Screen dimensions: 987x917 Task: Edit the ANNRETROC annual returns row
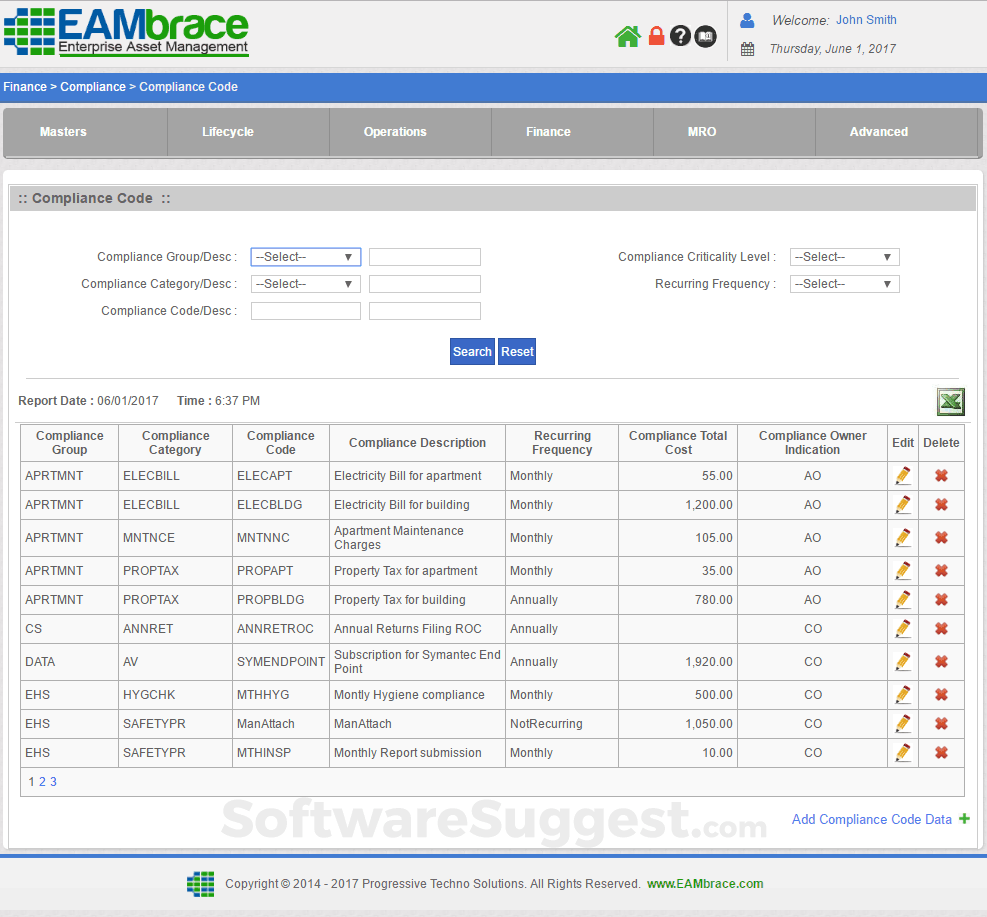[902, 629]
